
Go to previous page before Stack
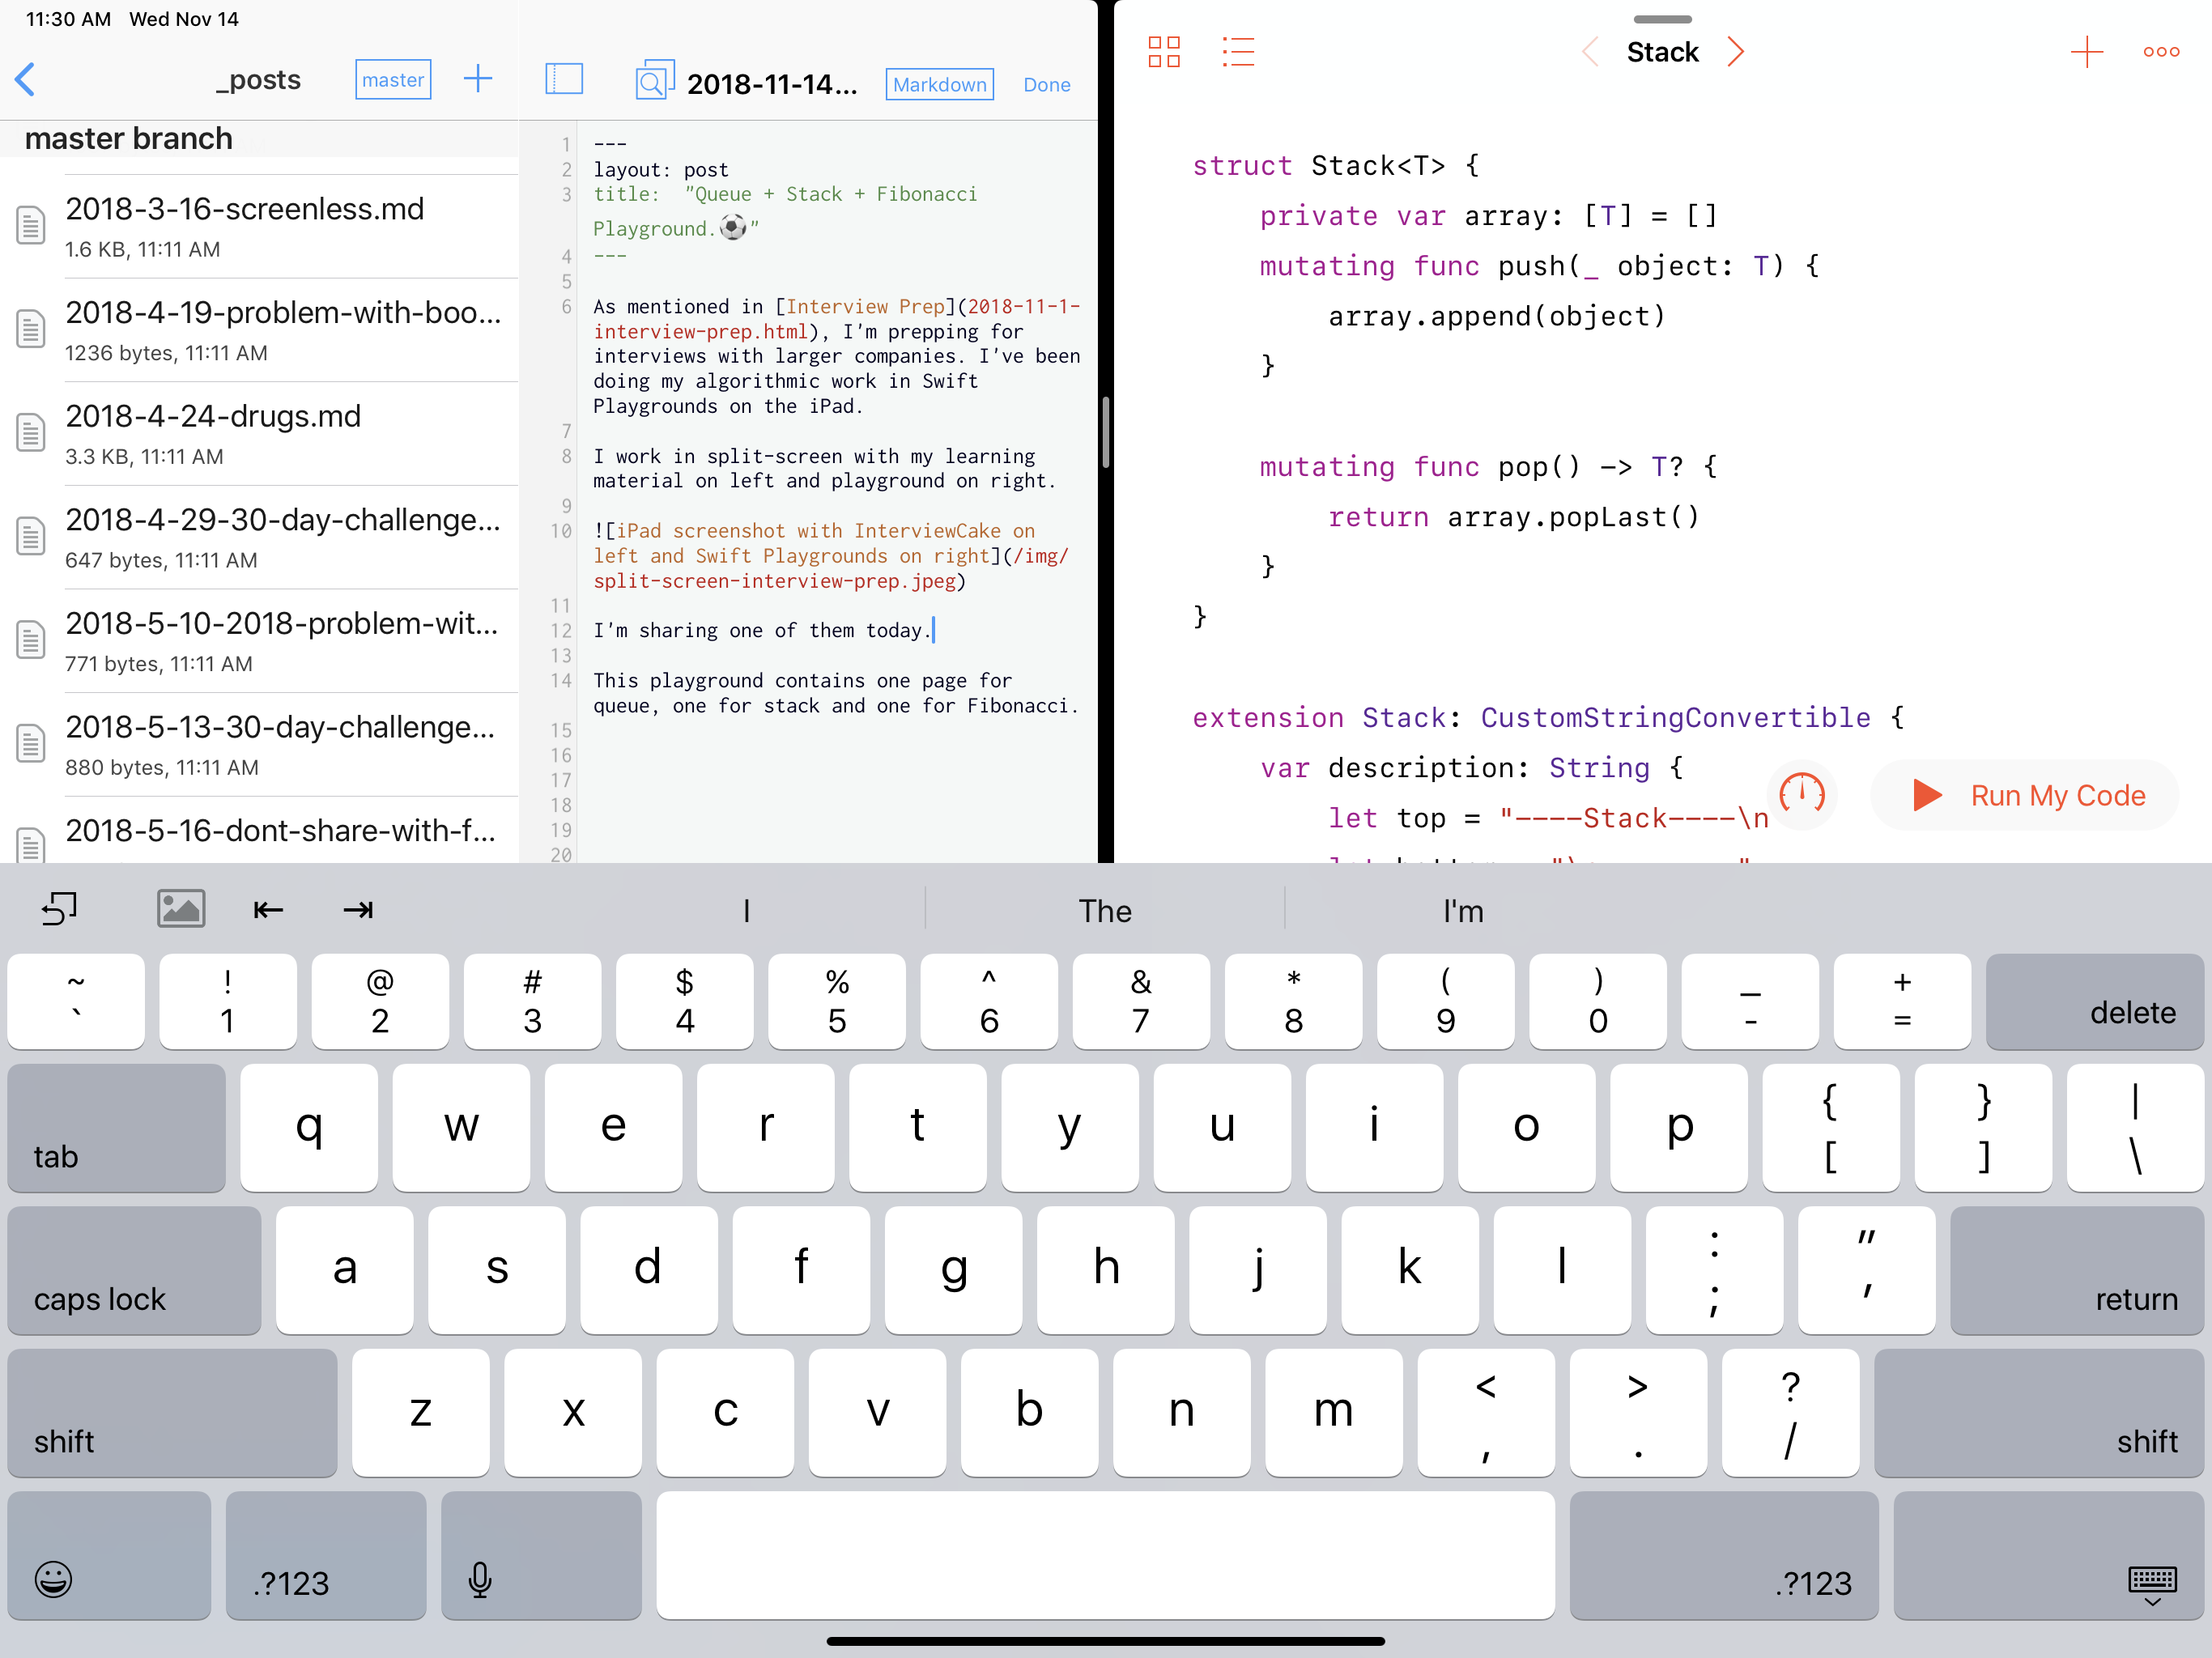click(x=1590, y=52)
